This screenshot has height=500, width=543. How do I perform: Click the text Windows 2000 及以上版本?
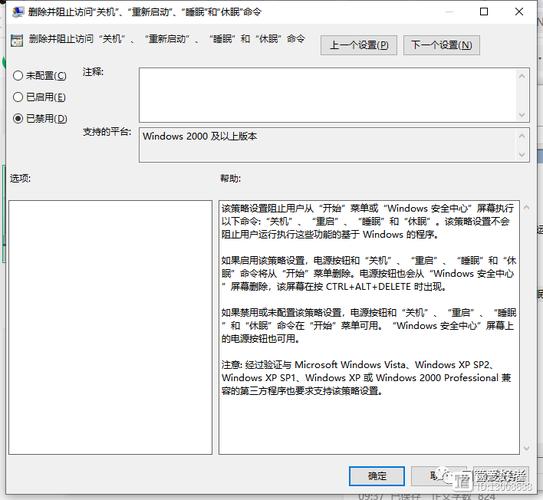coord(200,136)
